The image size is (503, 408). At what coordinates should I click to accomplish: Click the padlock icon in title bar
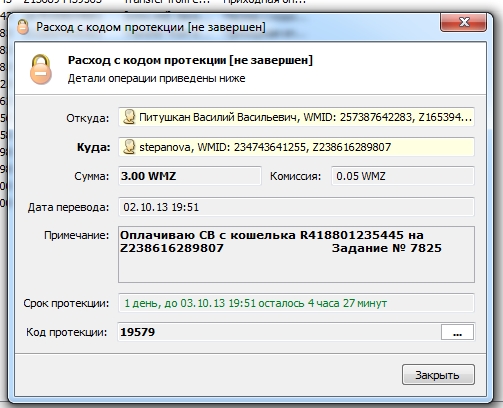(x=23, y=27)
